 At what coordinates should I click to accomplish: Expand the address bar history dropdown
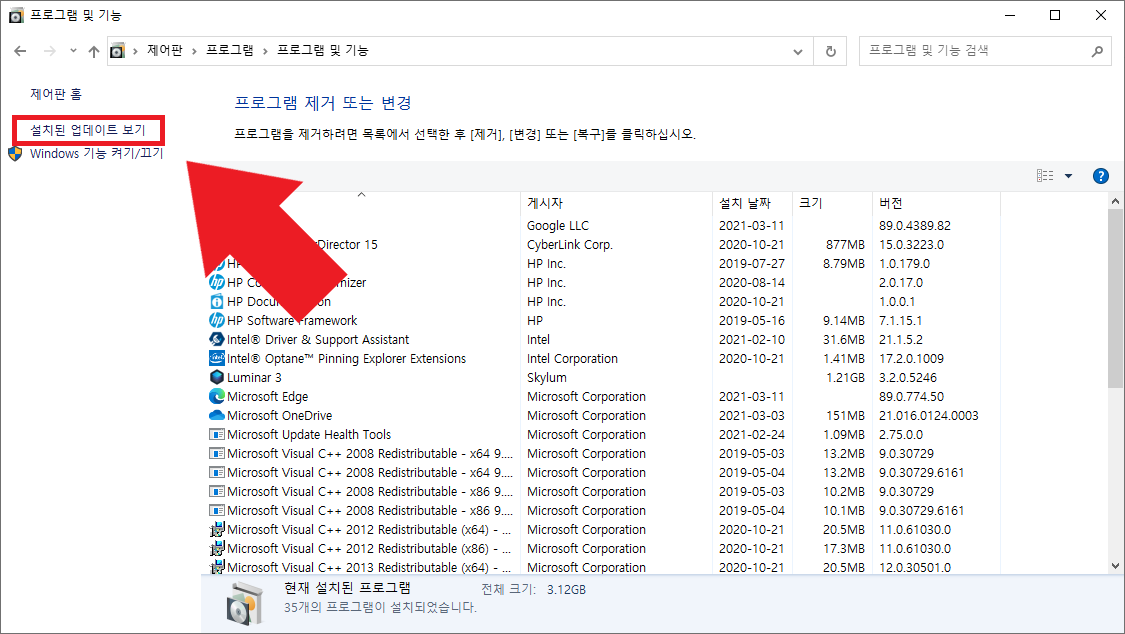point(798,52)
